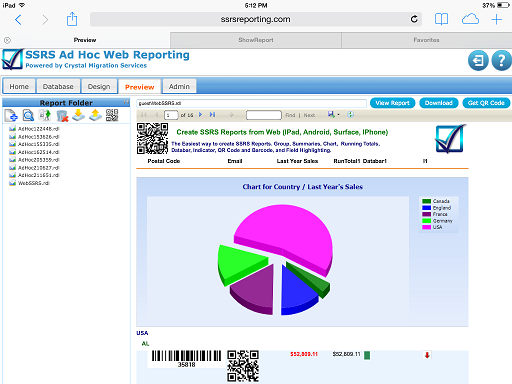
Task: Click the View Report button
Action: pyautogui.click(x=392, y=103)
